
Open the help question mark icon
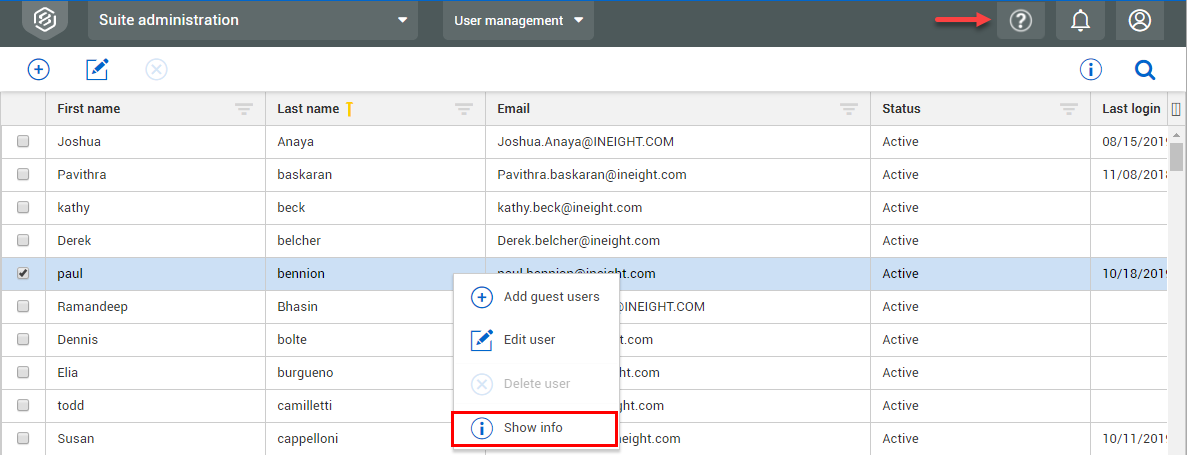pos(1020,21)
